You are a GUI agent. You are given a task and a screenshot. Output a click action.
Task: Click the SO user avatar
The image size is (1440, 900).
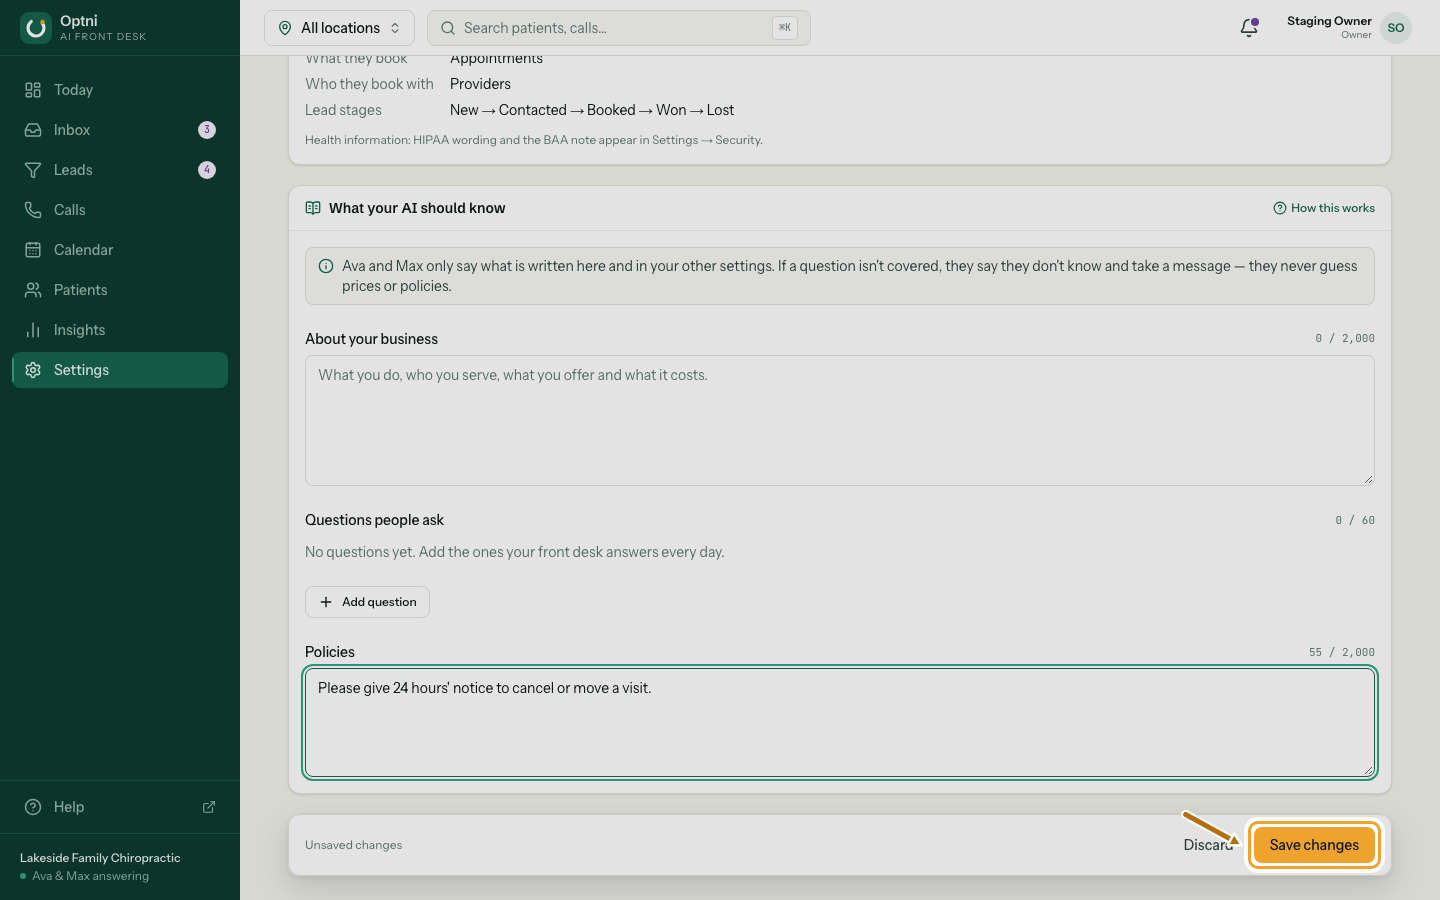1396,28
